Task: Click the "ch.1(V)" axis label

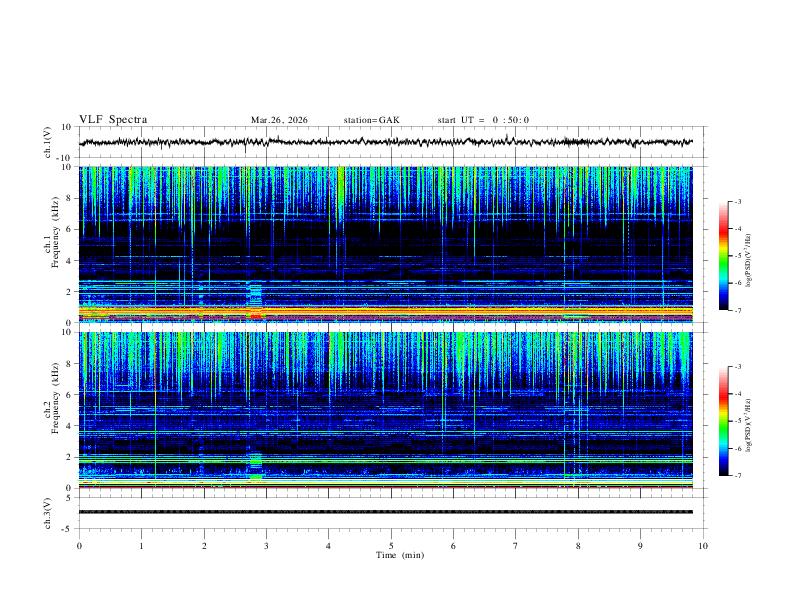Action: [48, 142]
